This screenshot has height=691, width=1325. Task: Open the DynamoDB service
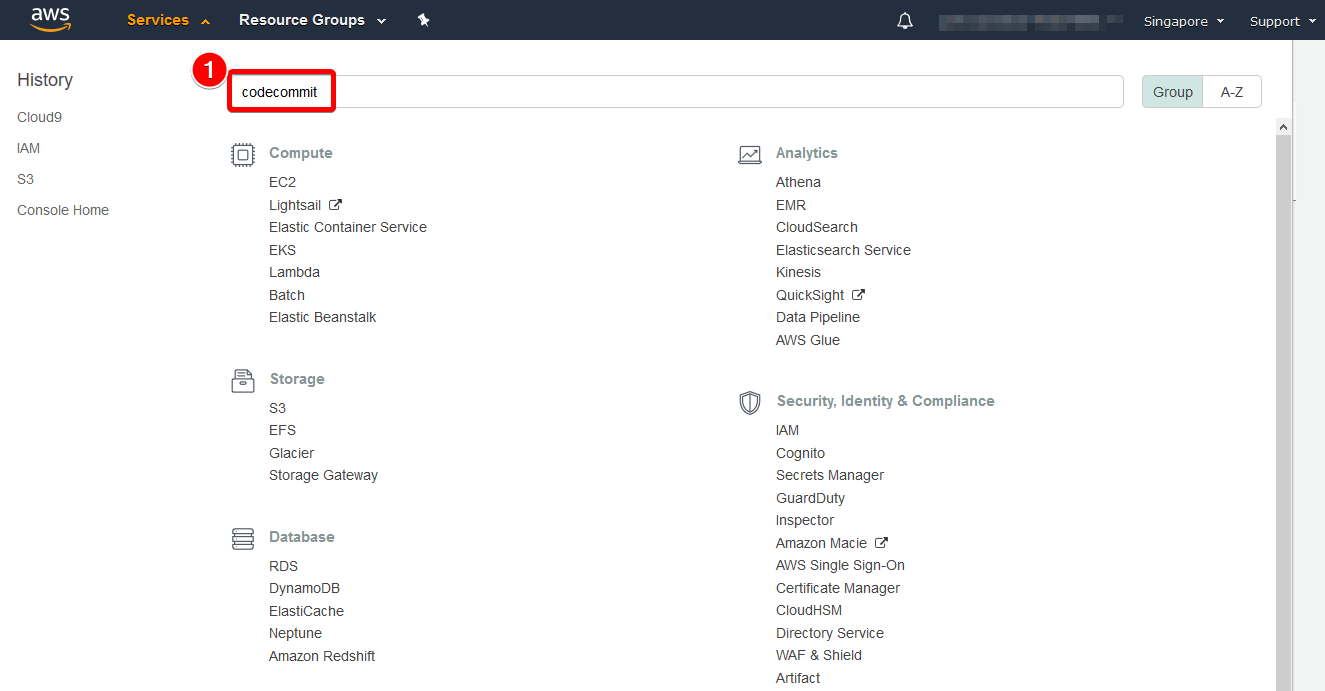click(304, 588)
